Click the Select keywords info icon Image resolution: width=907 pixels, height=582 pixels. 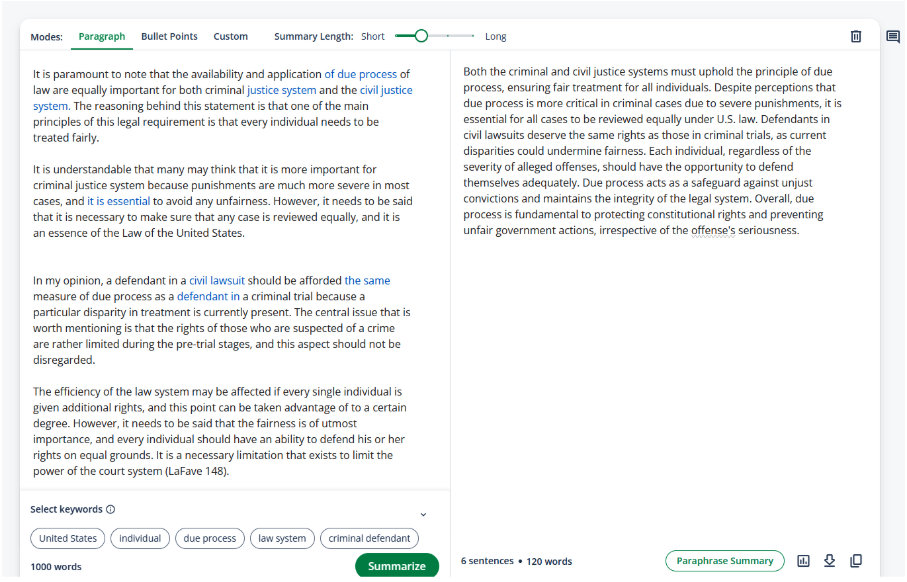click(x=110, y=509)
